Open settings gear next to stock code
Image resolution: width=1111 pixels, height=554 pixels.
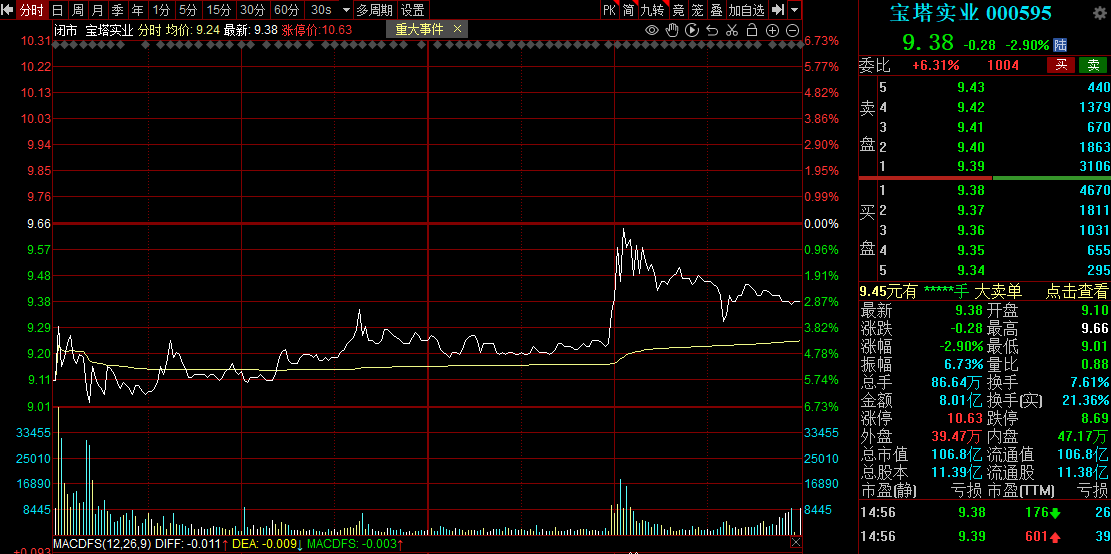tap(1099, 13)
